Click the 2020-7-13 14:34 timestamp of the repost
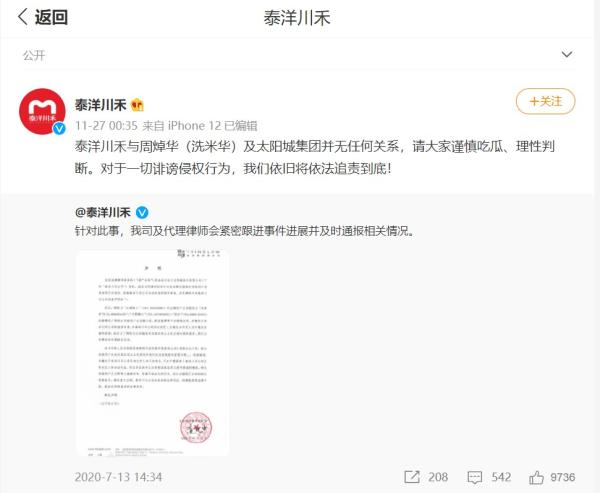 click(x=118, y=477)
